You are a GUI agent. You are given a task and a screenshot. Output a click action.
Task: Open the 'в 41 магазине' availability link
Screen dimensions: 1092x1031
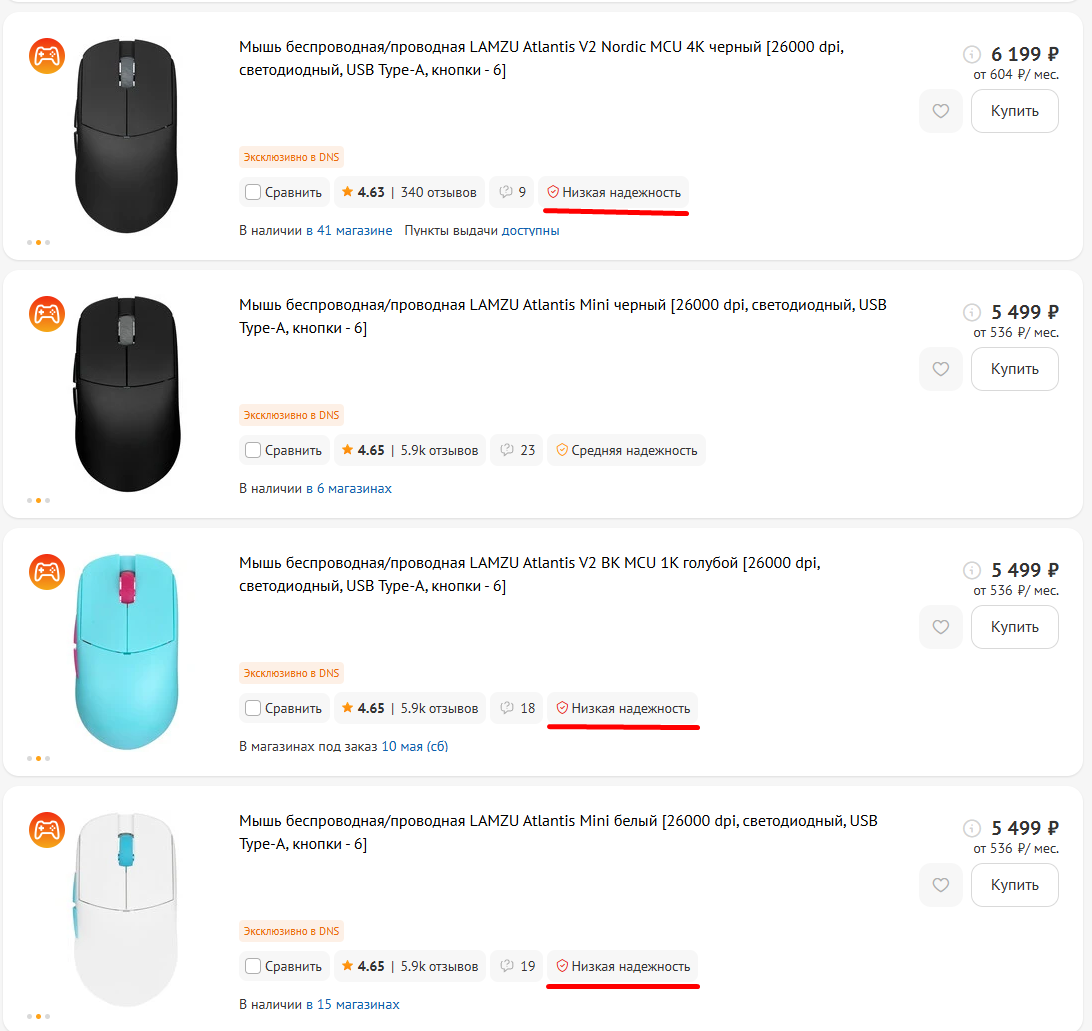349,230
